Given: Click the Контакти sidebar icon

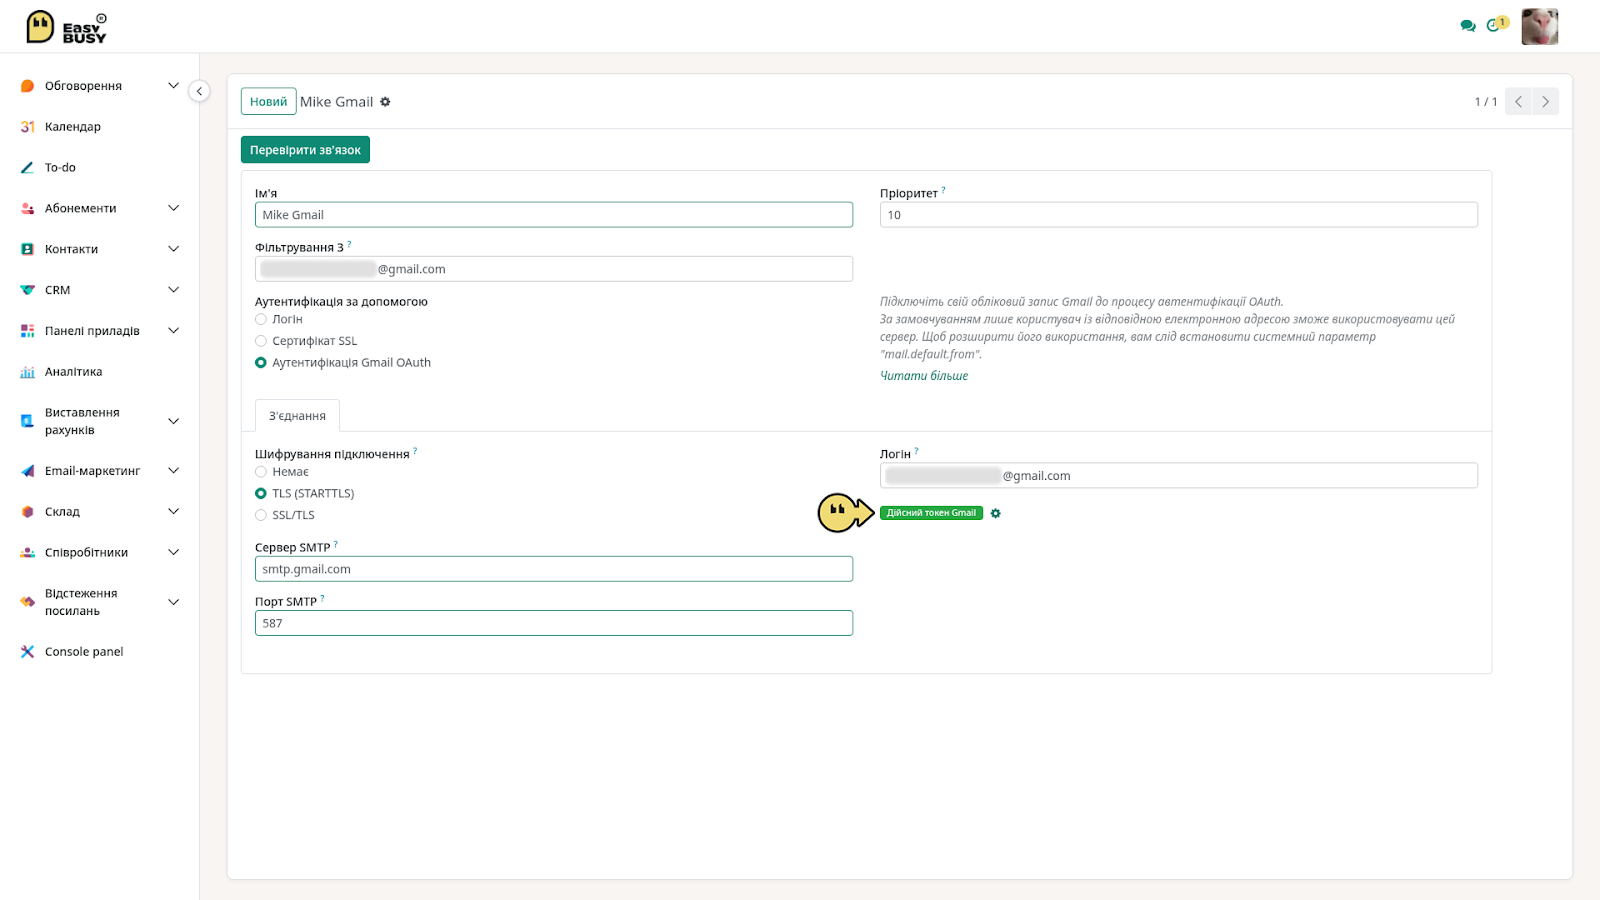Looking at the screenshot, I should (x=28, y=249).
